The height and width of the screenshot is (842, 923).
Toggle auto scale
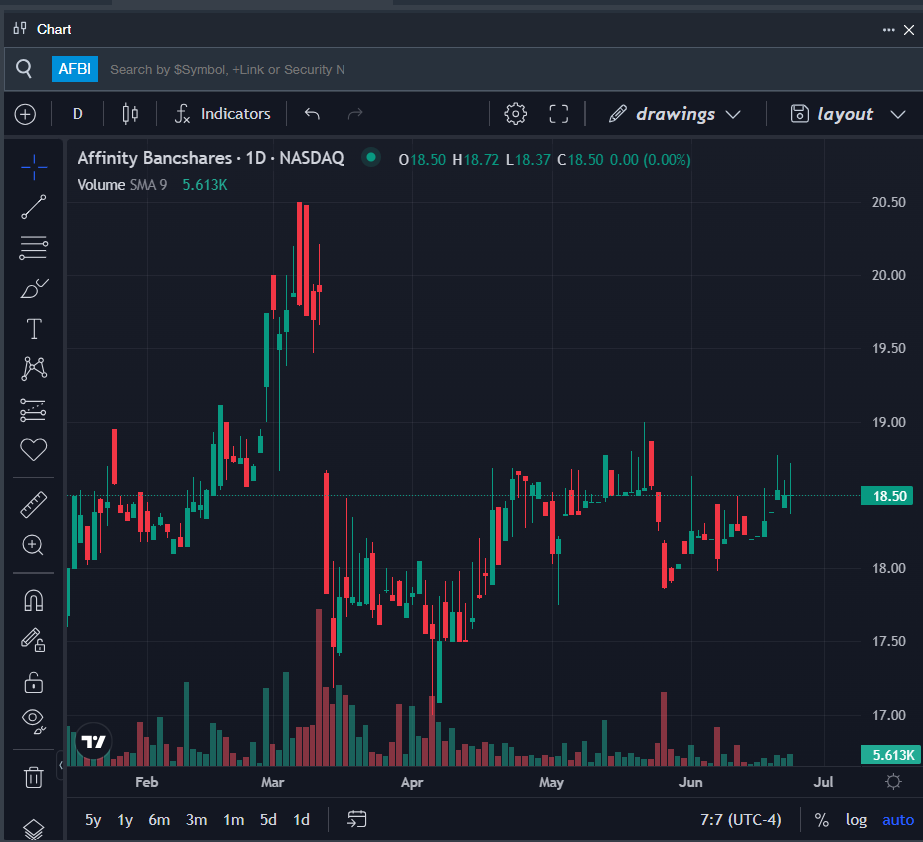tap(898, 820)
